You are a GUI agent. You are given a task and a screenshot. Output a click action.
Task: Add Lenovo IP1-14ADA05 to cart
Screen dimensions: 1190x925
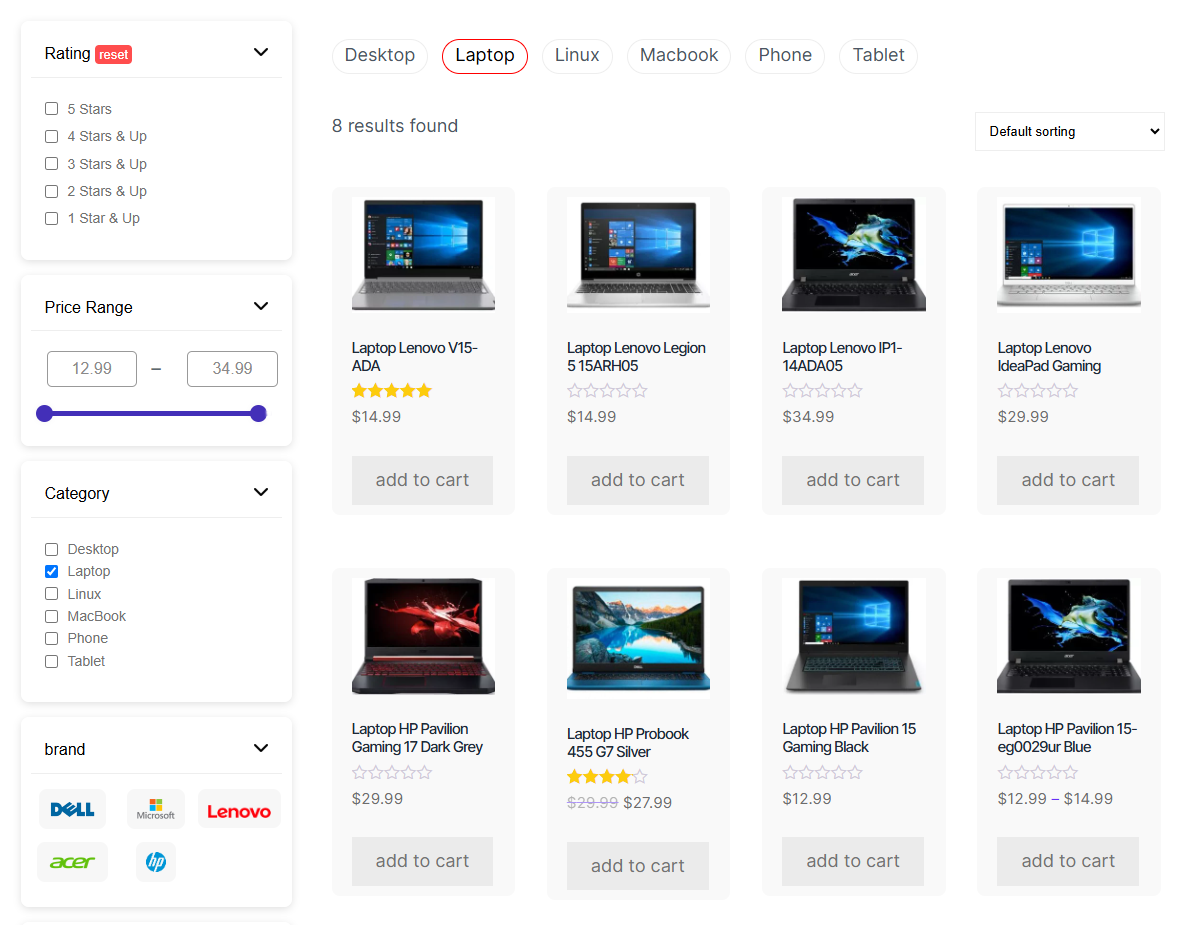tap(853, 480)
